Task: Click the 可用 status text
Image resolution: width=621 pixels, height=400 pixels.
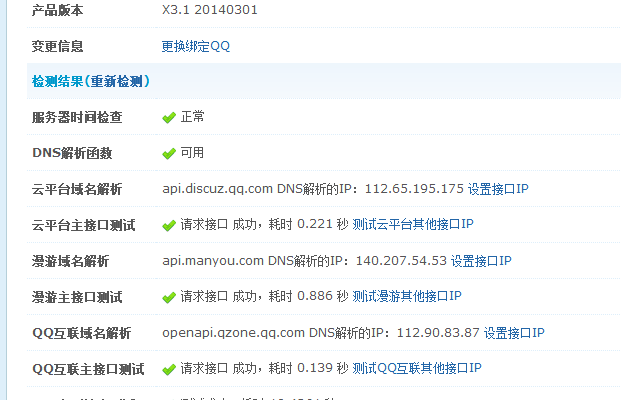Action: (x=192, y=153)
